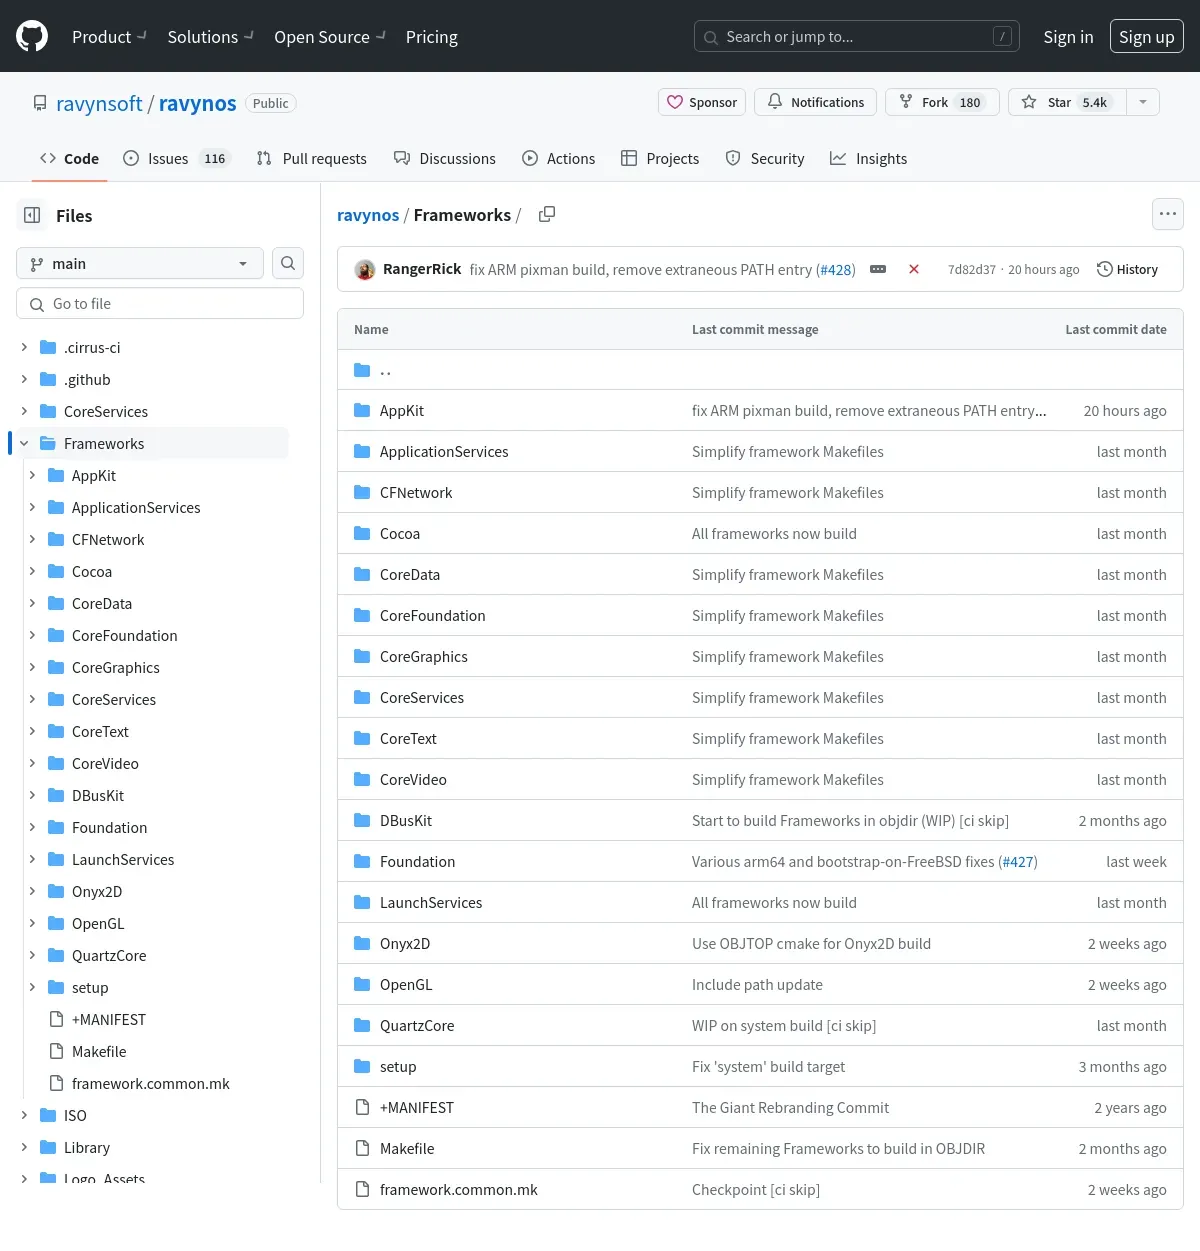Screen dimensions: 1200x1251
Task: Expand the .github tree folder
Action: pos(24,379)
